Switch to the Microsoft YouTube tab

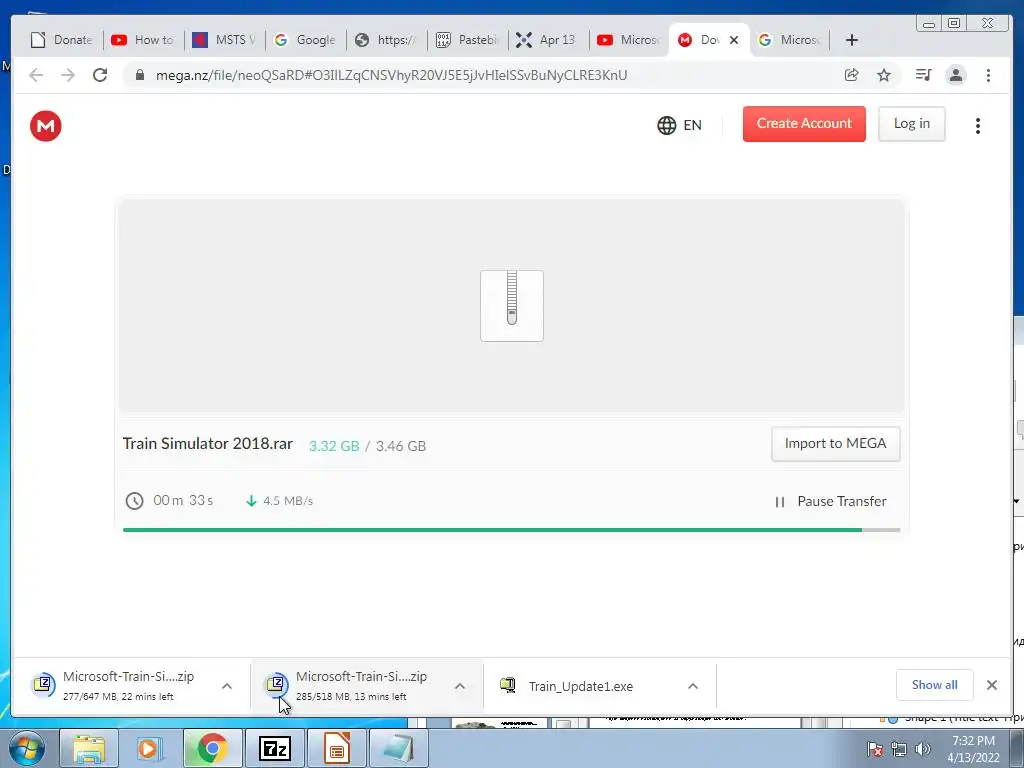[x=630, y=40]
